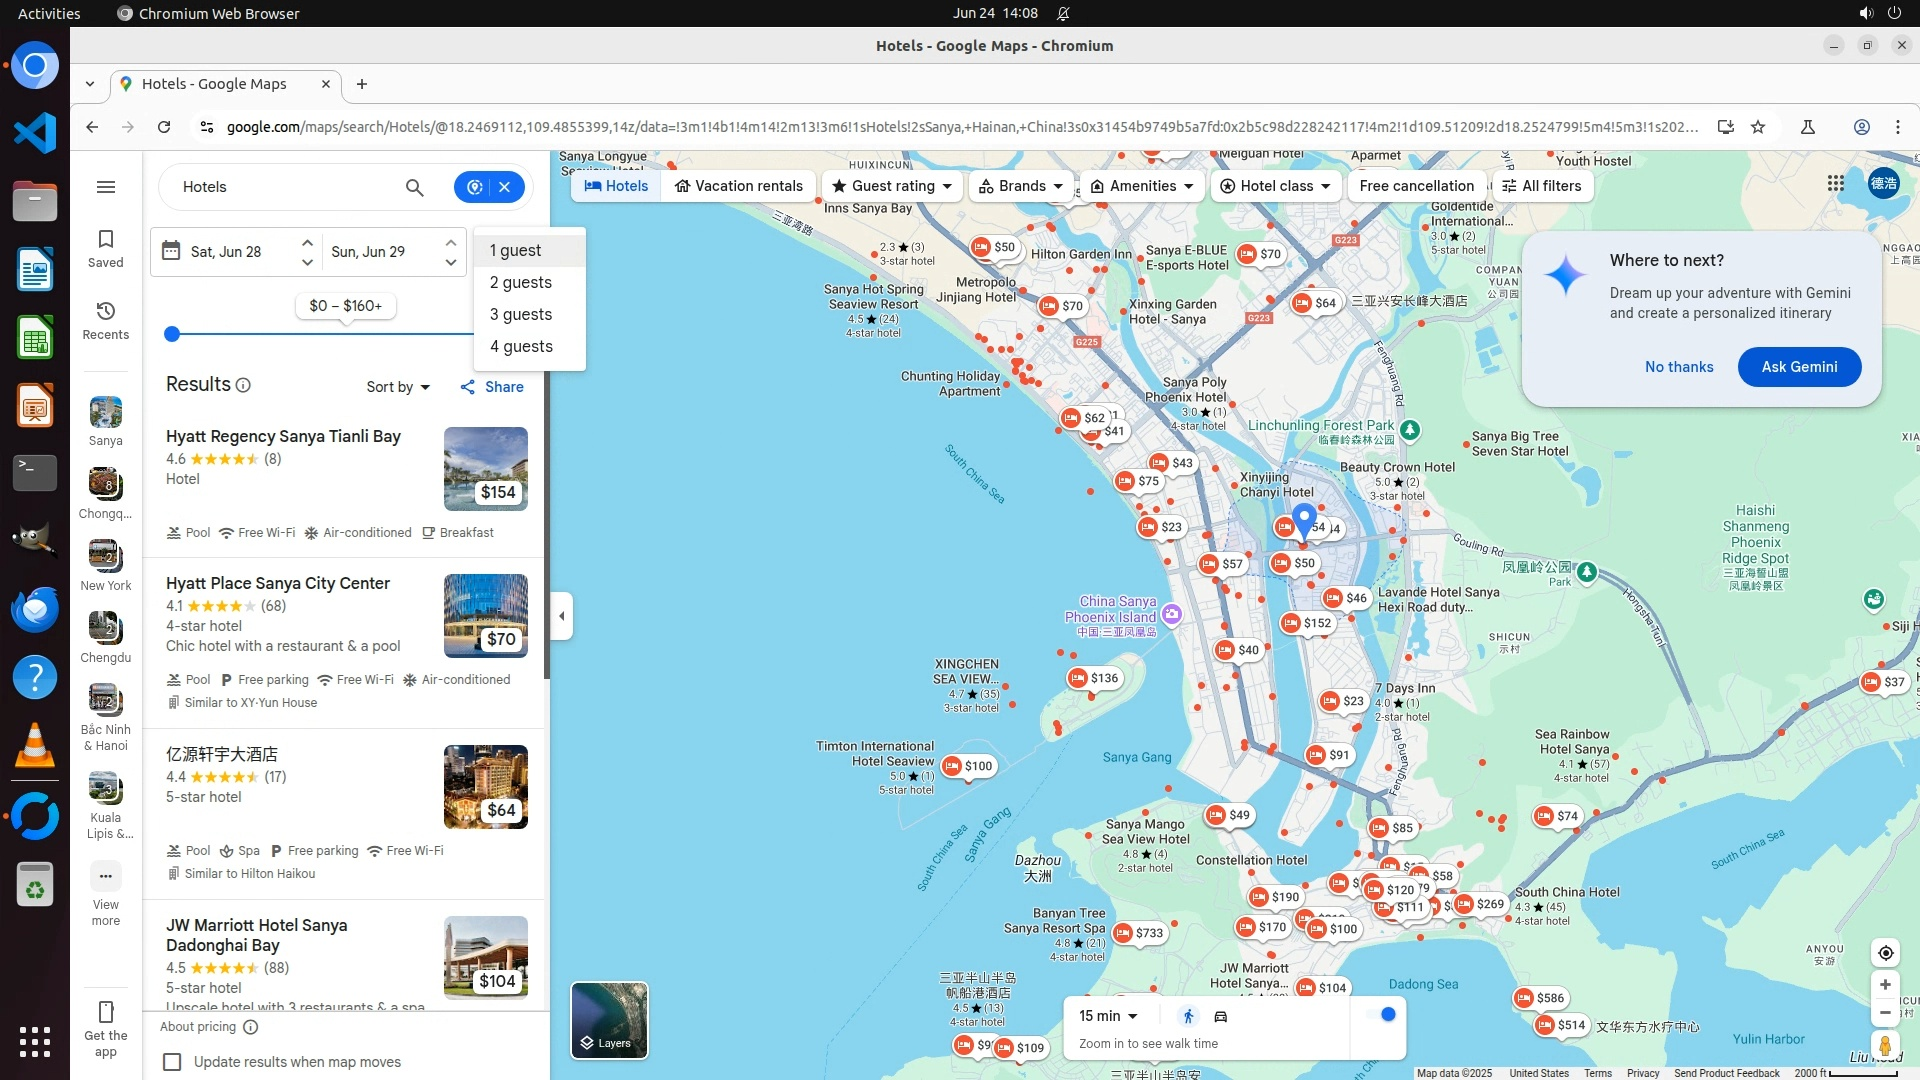
Task: Click the my-location crosshair button
Action: 1885,953
